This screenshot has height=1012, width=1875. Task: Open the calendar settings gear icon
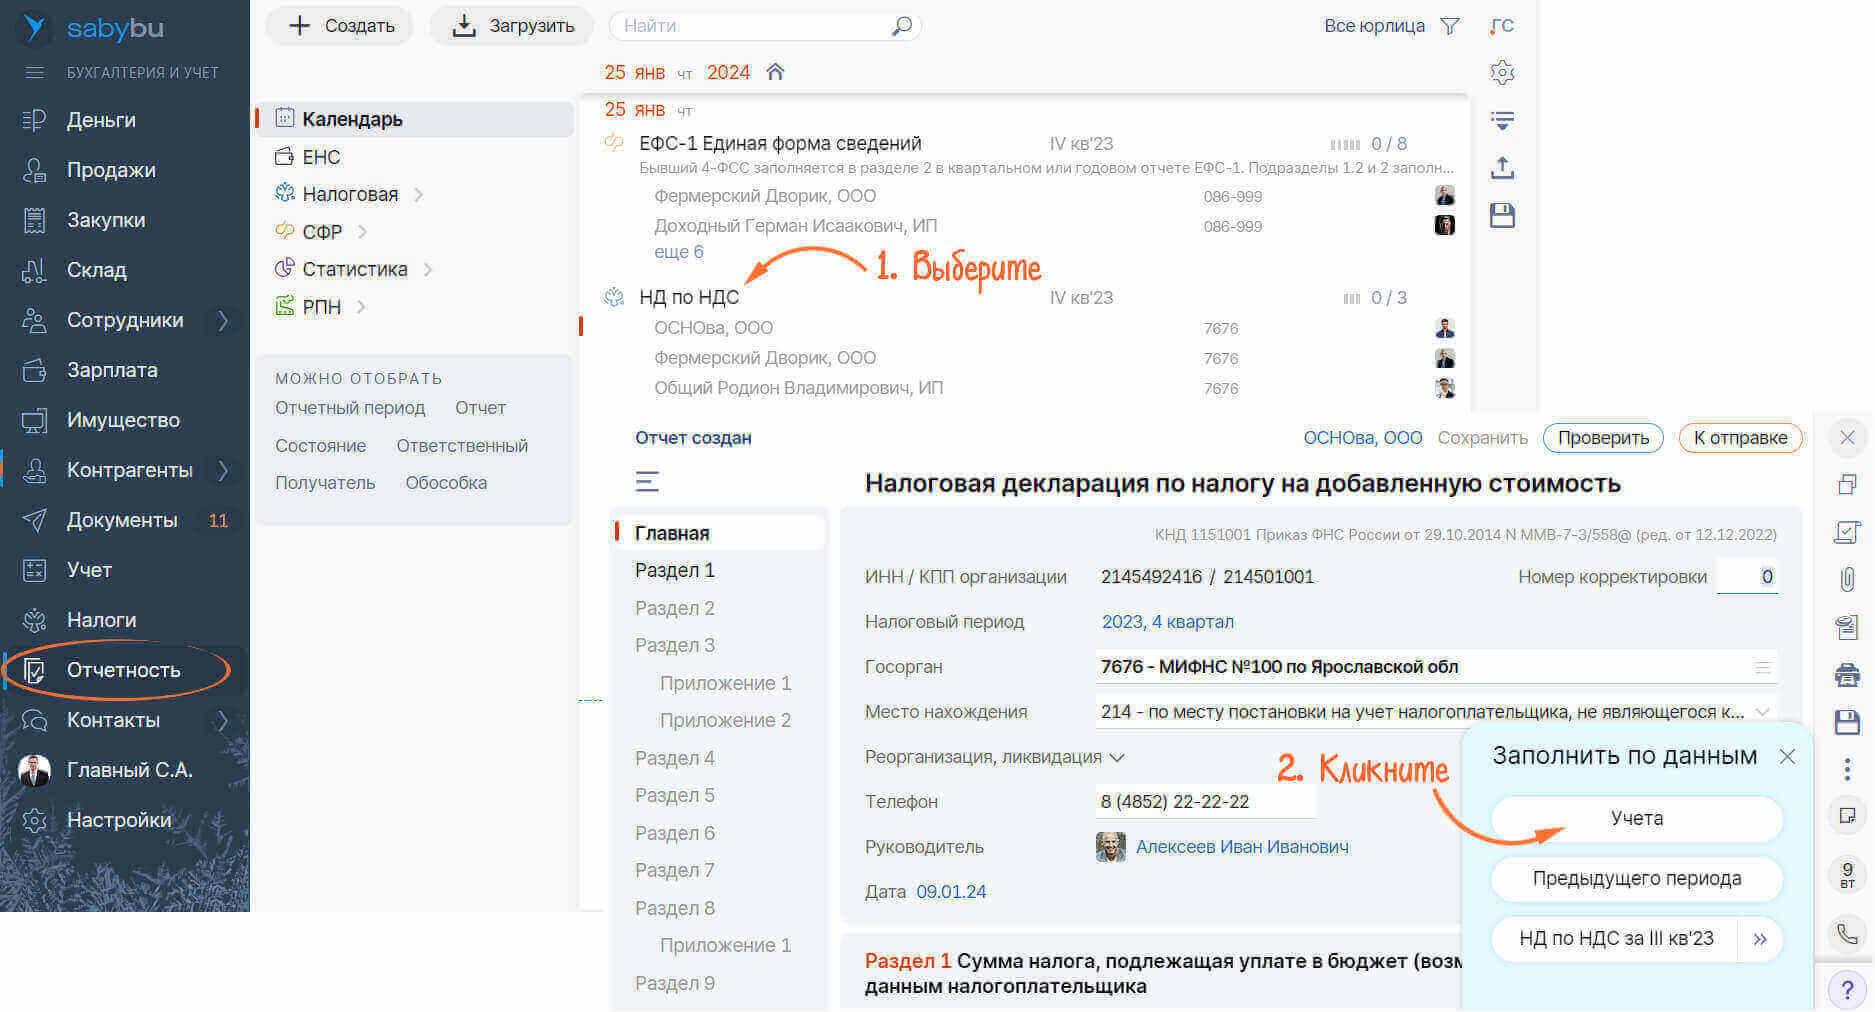click(1502, 73)
